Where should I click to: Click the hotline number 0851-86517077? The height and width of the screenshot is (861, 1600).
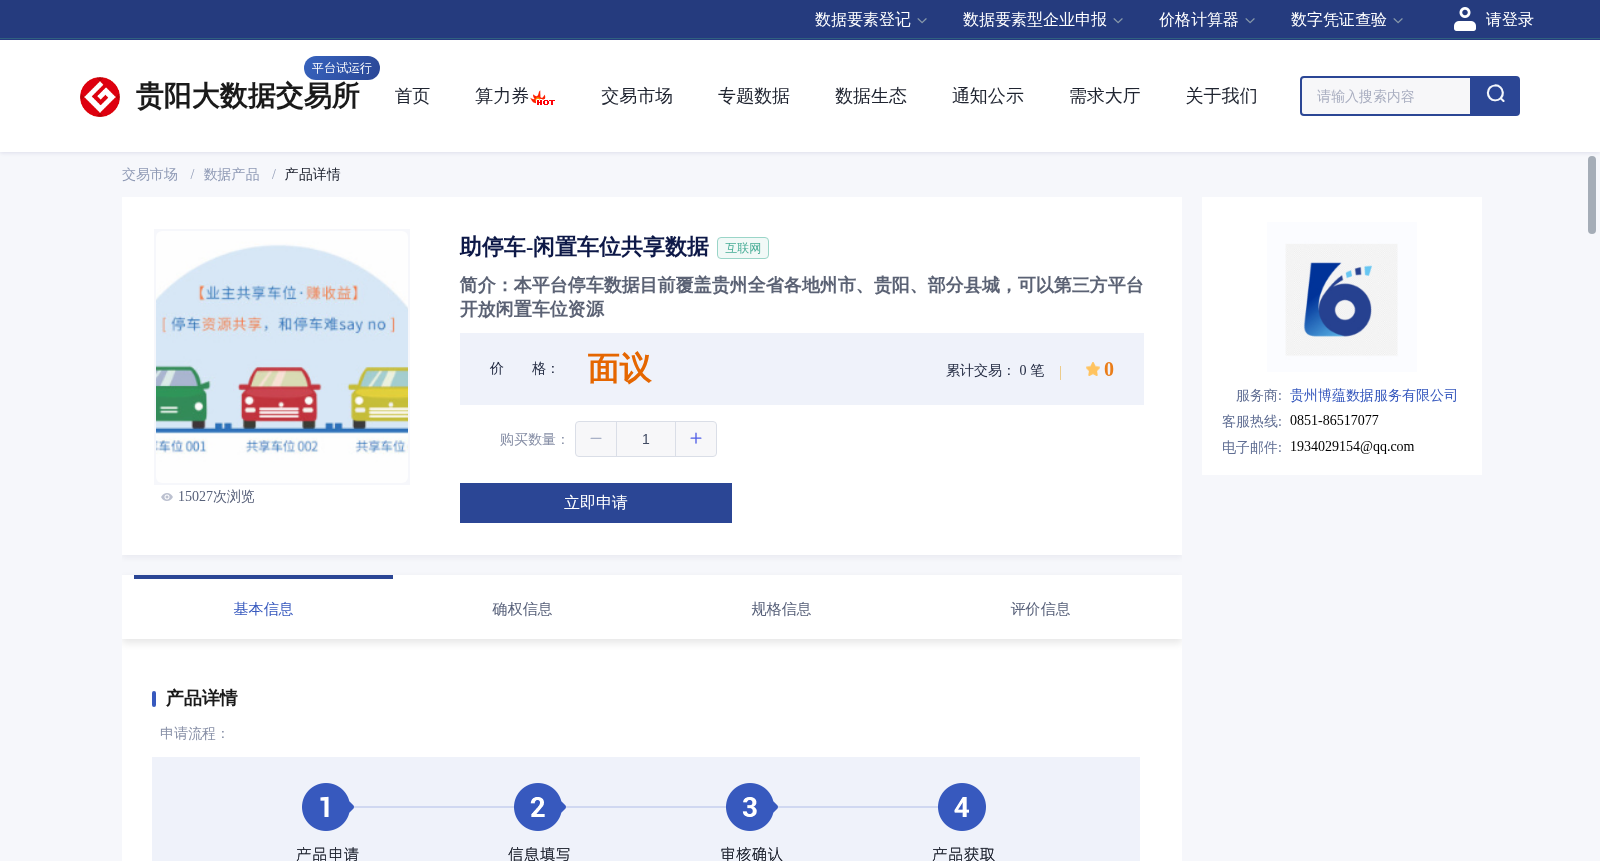(1334, 421)
